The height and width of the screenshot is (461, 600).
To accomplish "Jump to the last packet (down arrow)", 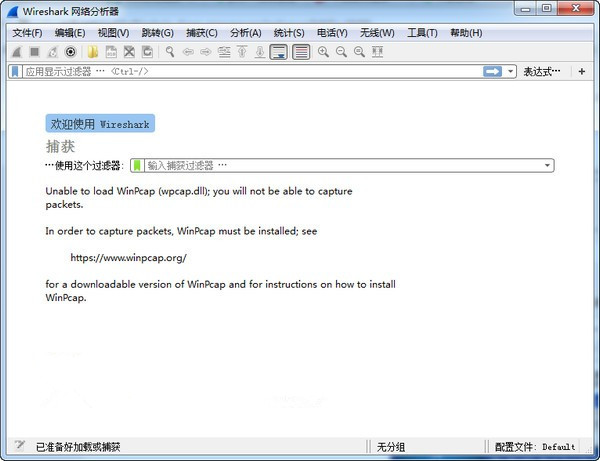I will (x=260, y=52).
